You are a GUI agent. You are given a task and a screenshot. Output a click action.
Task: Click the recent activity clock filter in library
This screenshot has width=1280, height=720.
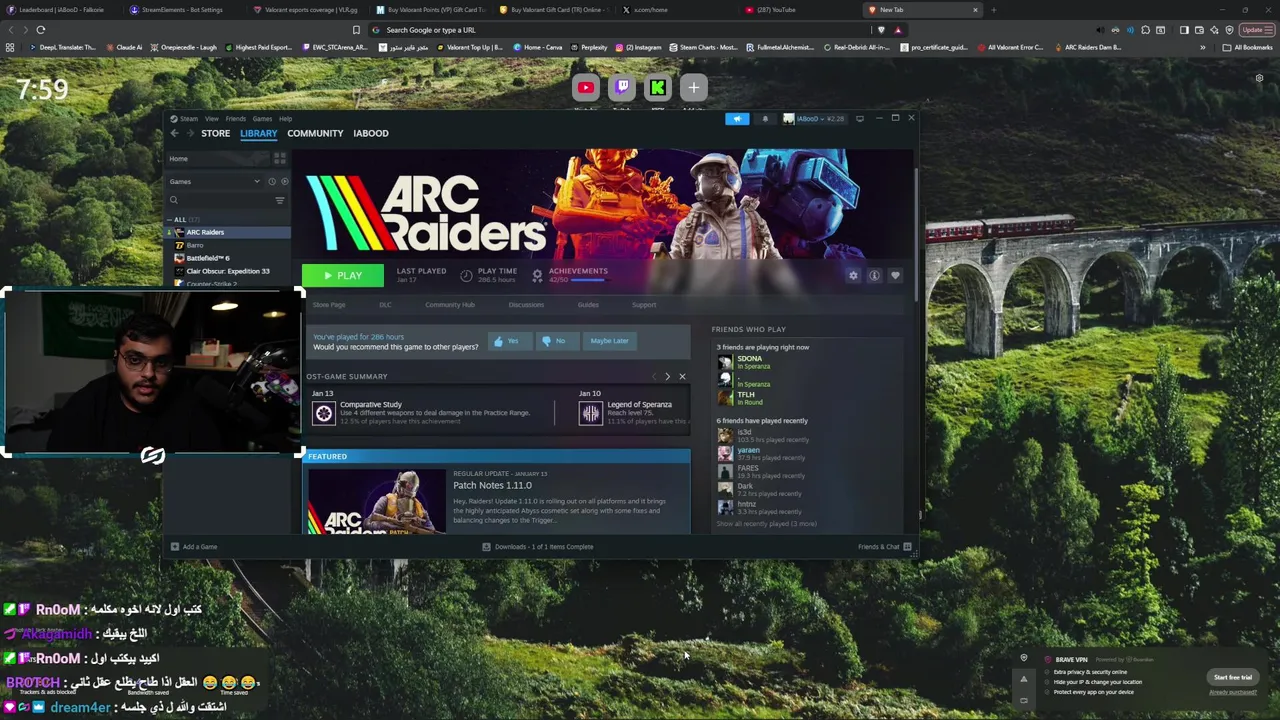[271, 182]
